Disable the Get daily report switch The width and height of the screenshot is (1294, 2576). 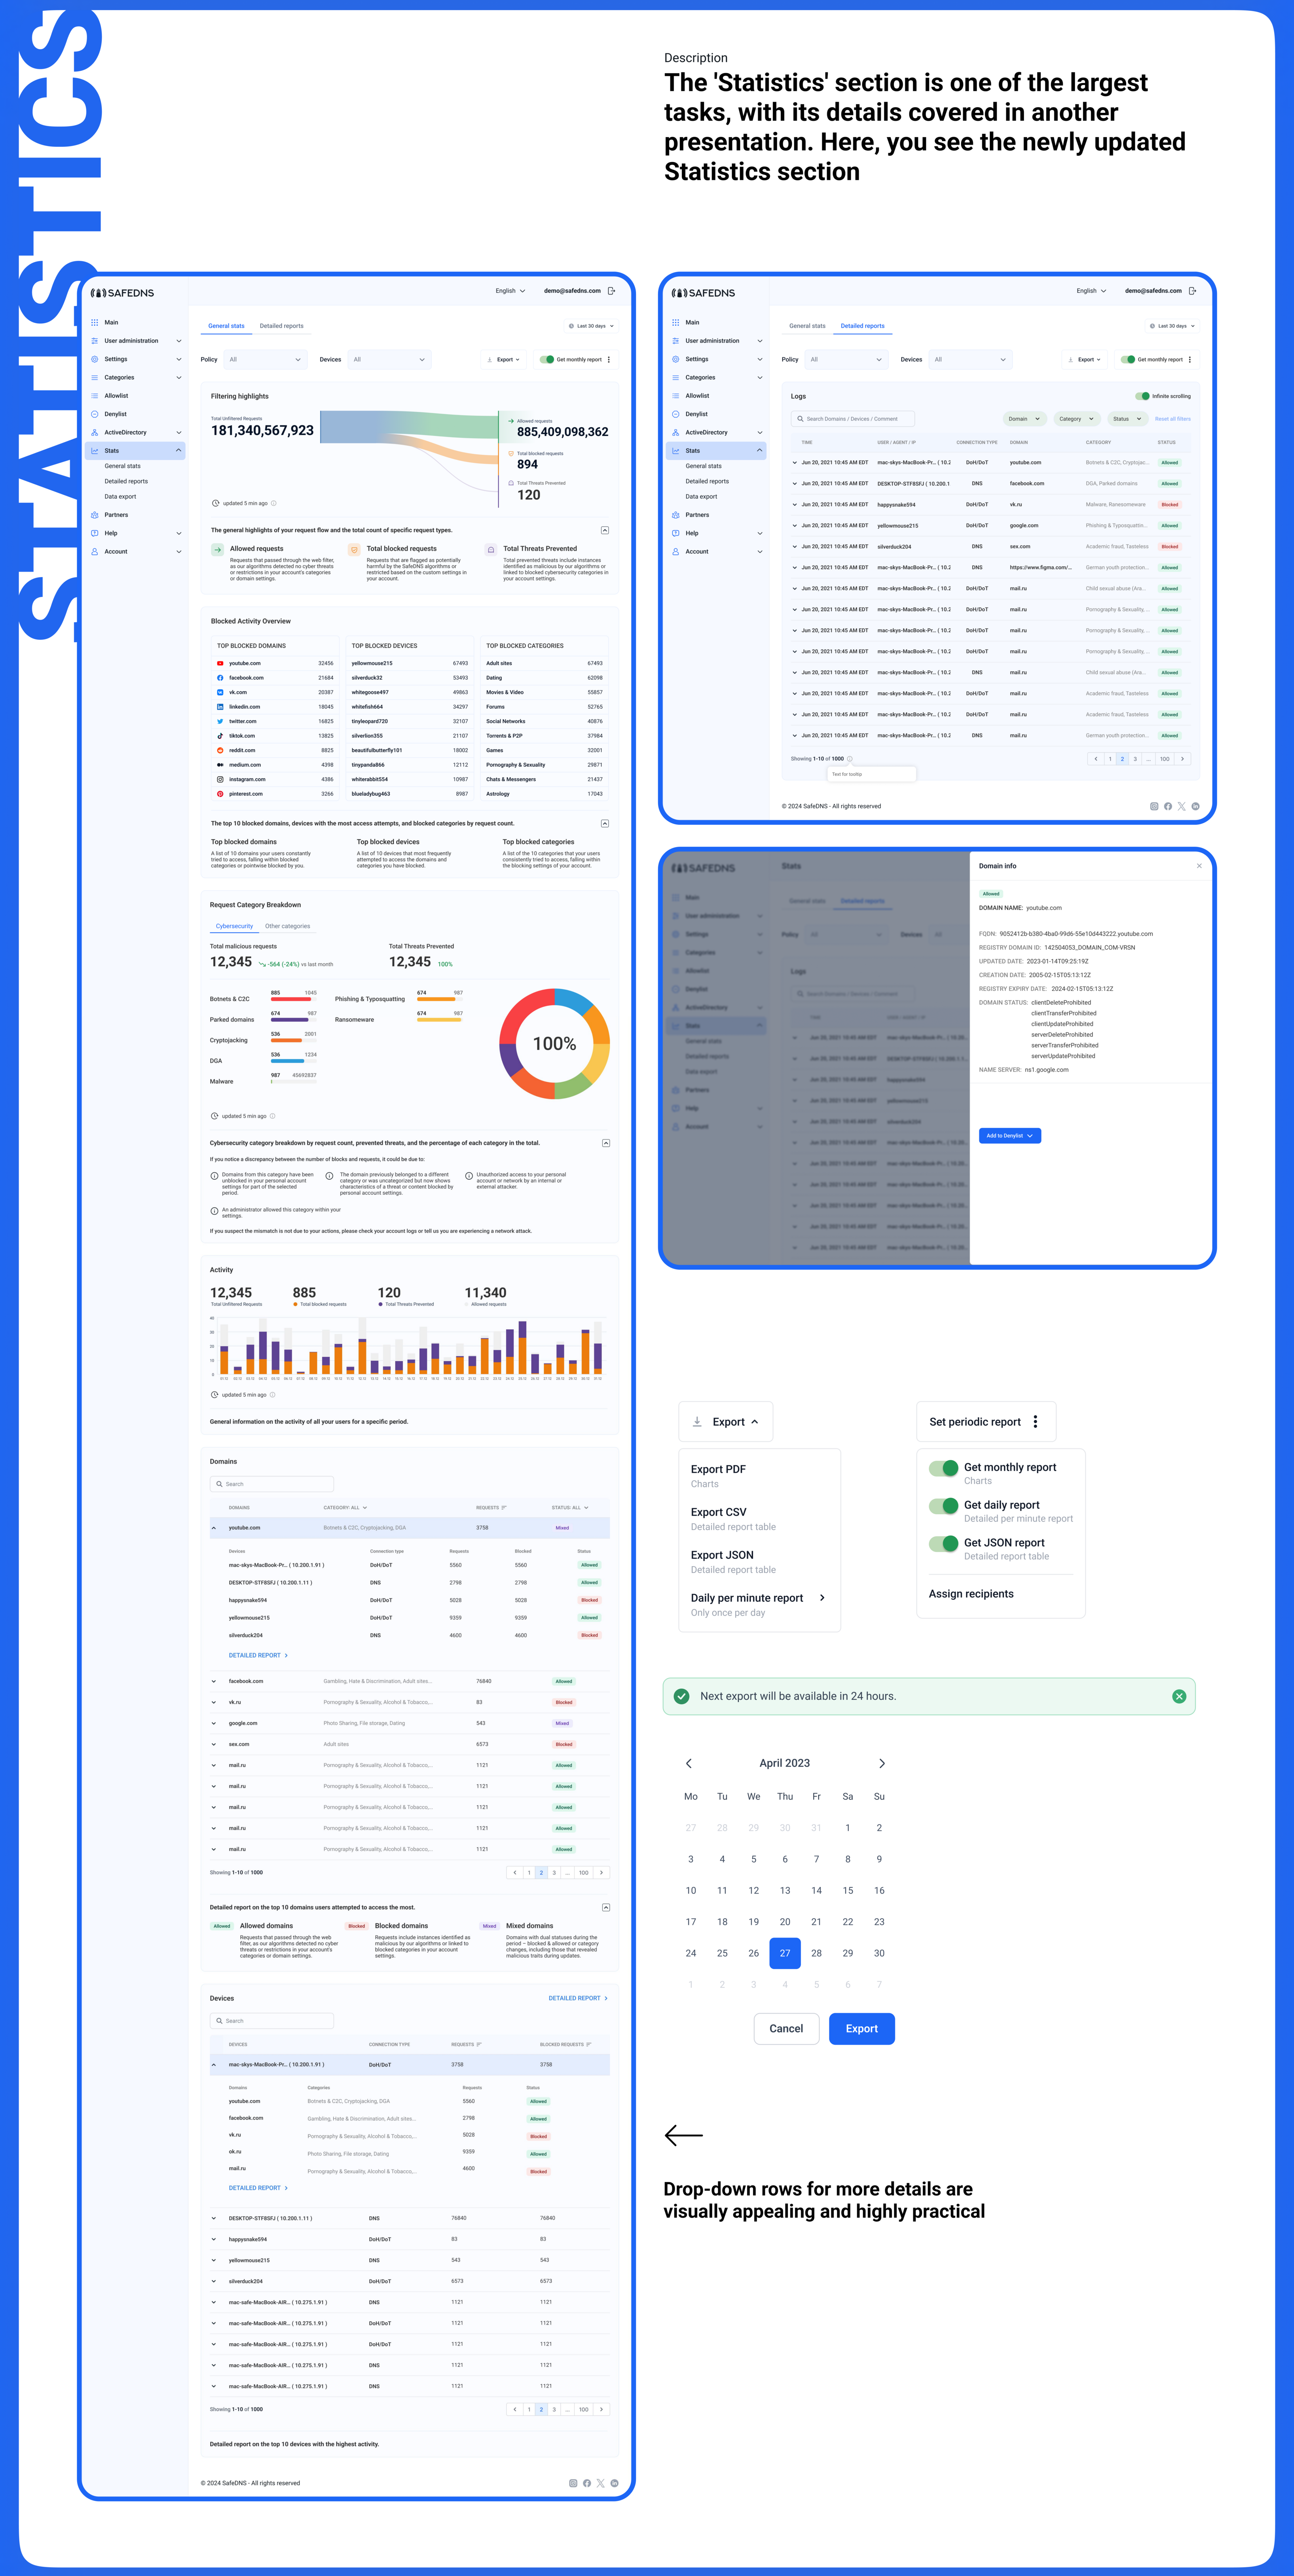click(943, 1506)
